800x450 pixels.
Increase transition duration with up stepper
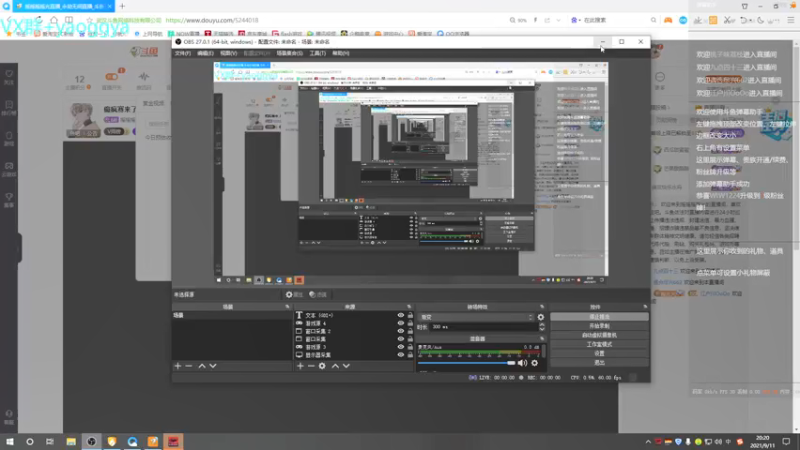[x=542, y=325]
